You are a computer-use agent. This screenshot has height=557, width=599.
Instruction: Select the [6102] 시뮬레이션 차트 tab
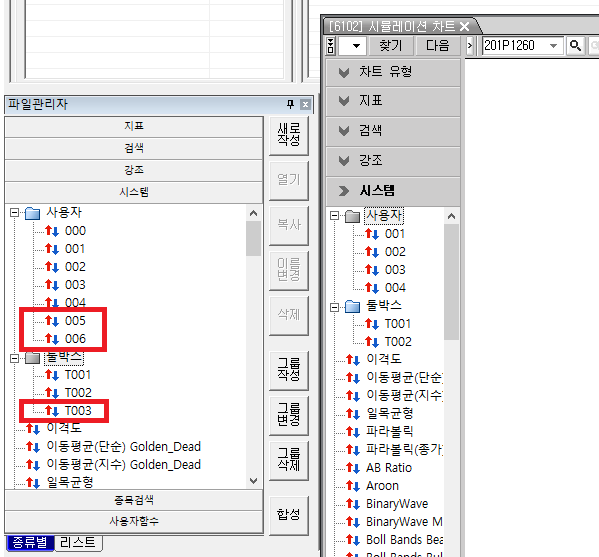click(392, 26)
